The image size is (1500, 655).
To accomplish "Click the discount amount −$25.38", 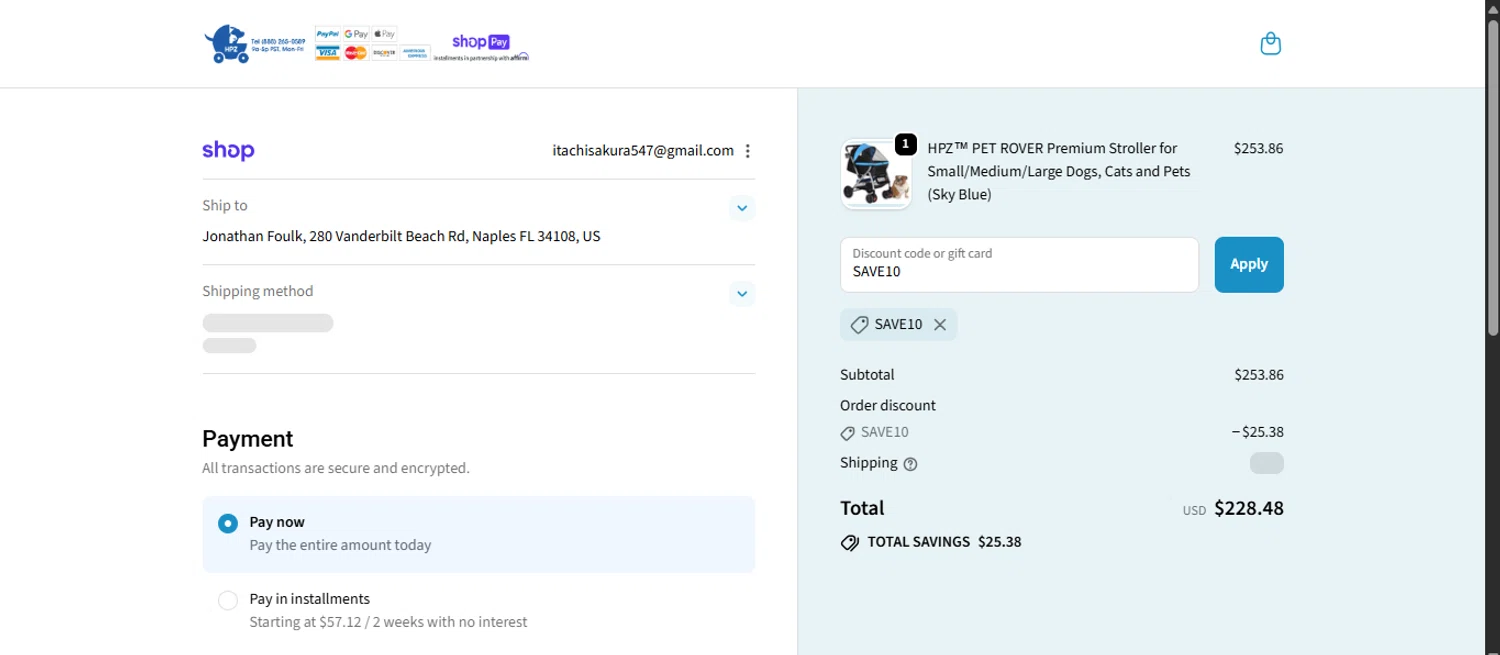I will (x=1257, y=433).
